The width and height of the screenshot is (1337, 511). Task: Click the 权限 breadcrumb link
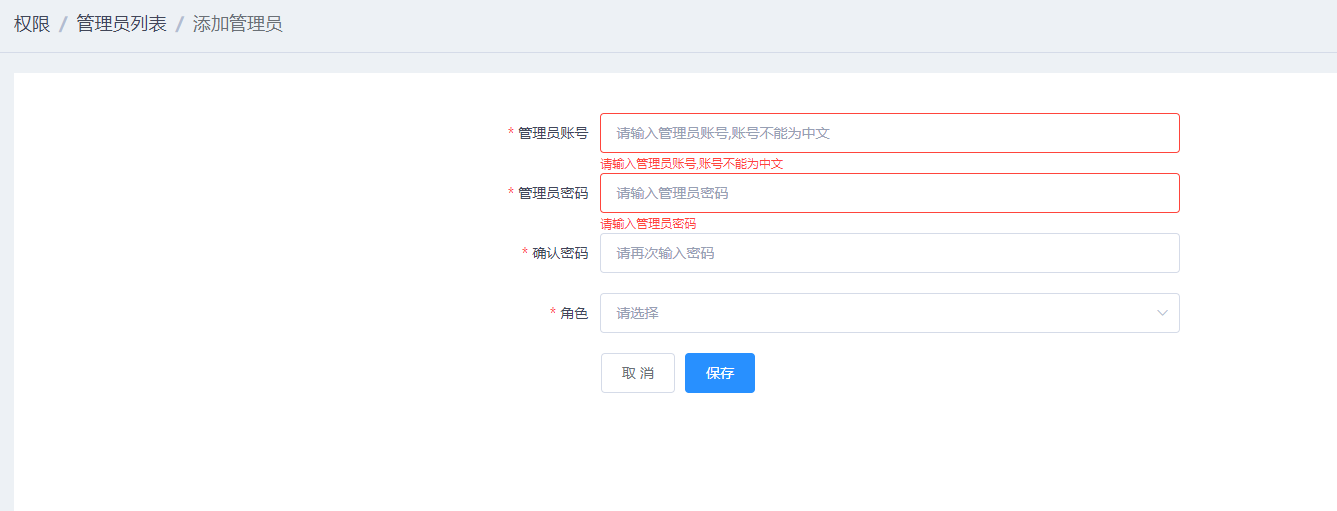32,24
